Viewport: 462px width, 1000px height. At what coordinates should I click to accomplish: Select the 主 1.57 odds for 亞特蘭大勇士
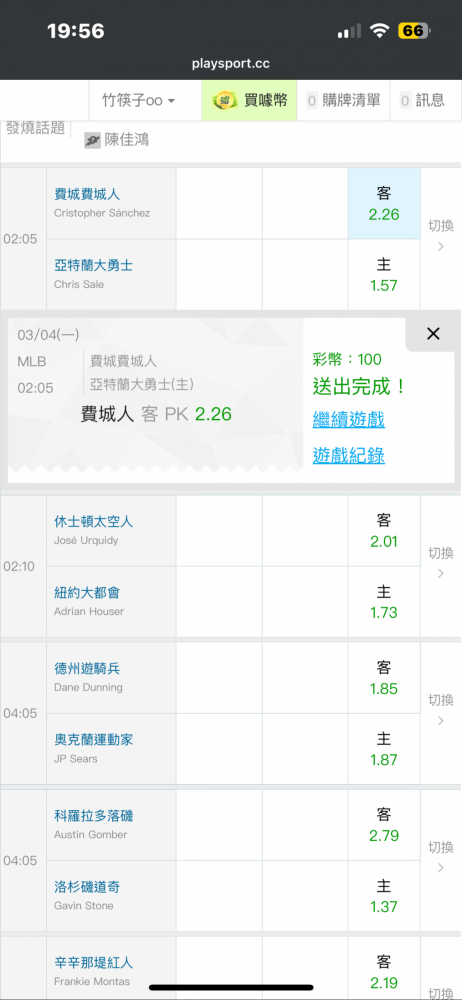384,275
